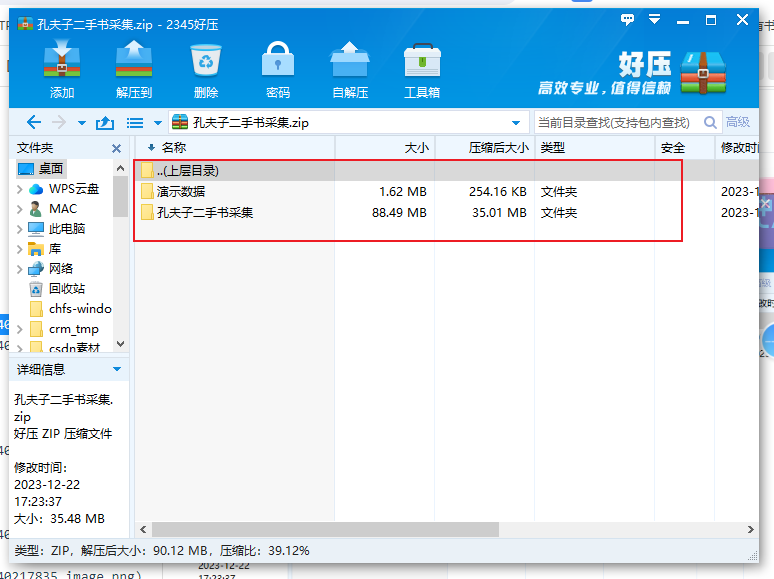Click the horizontal scrollbar thumb
This screenshot has width=774, height=579.
point(325,530)
